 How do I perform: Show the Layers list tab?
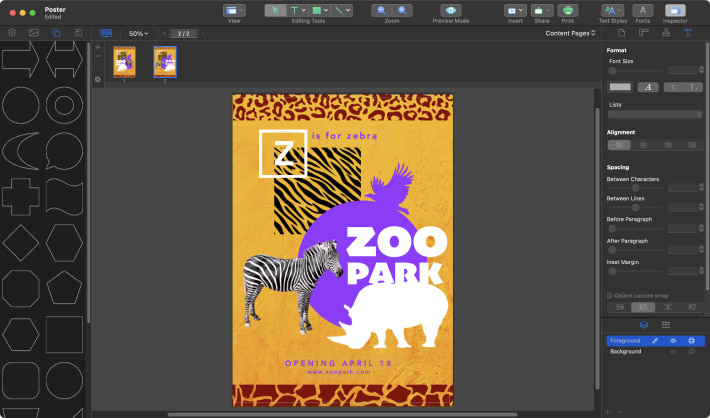pyautogui.click(x=643, y=325)
